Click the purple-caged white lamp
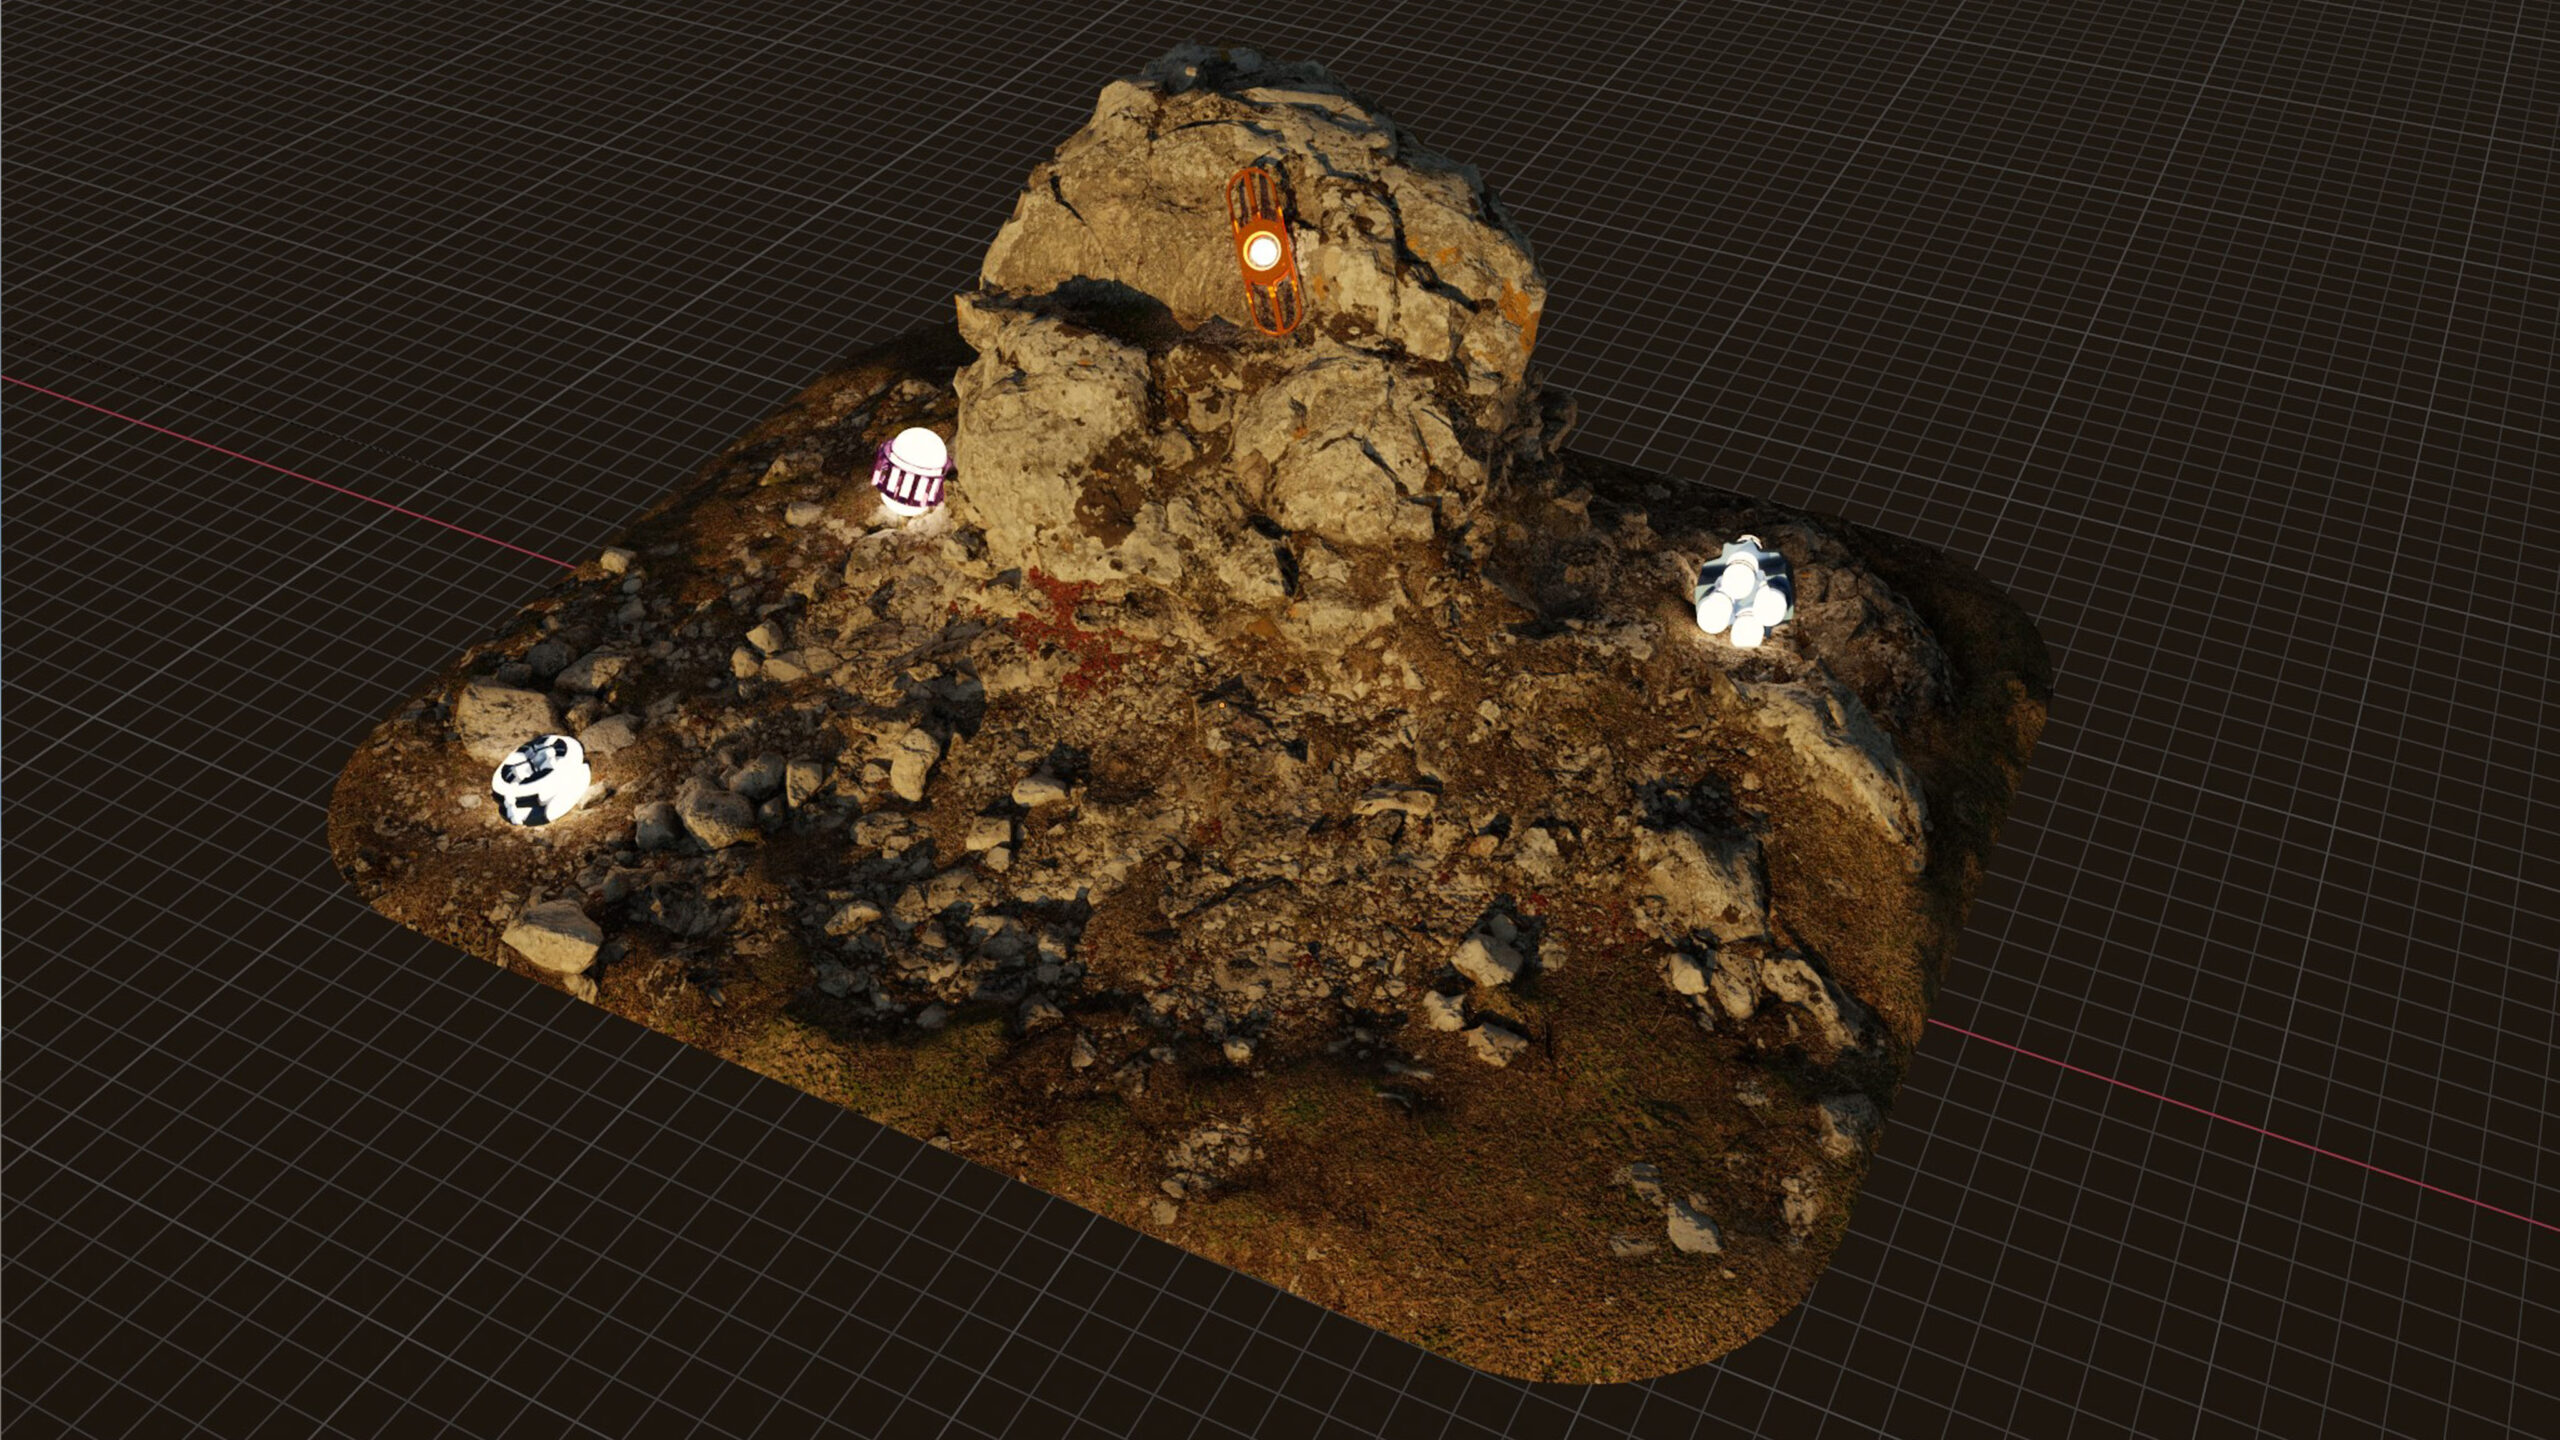The height and width of the screenshot is (1440, 2560). (x=909, y=473)
